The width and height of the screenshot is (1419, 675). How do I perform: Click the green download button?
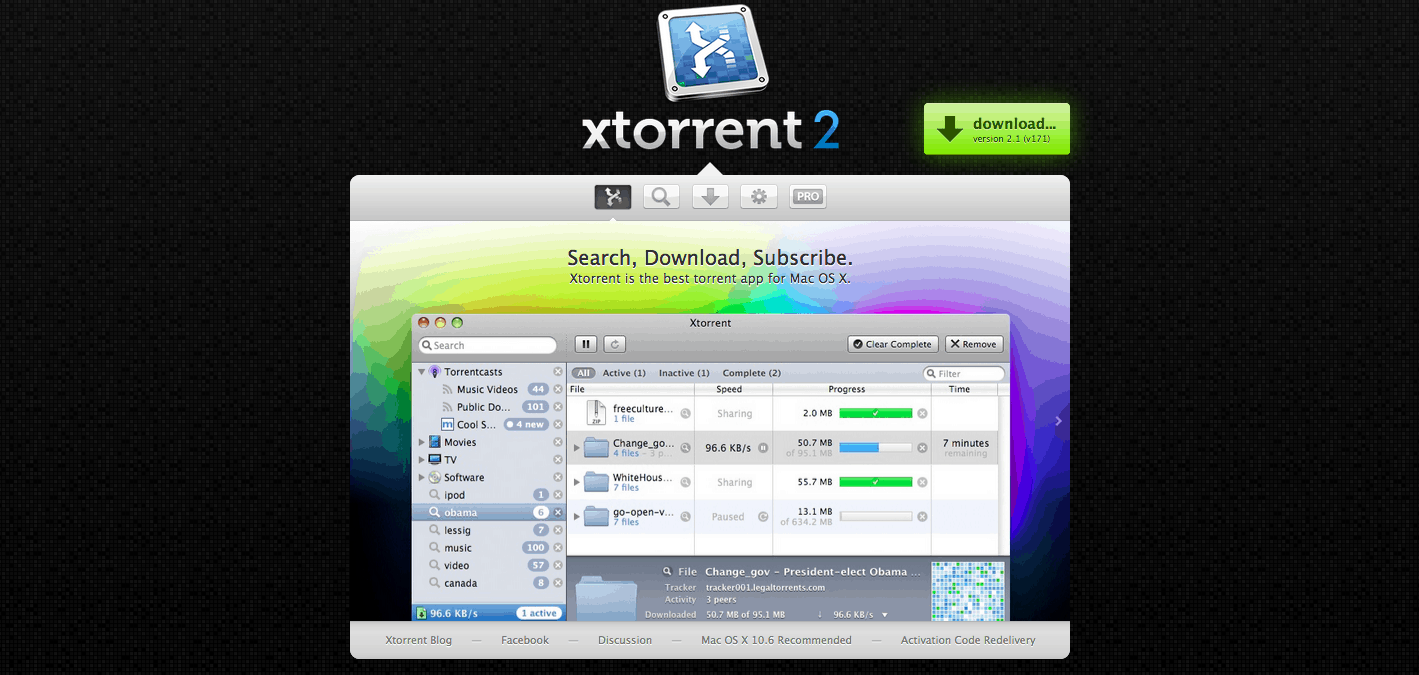point(996,129)
